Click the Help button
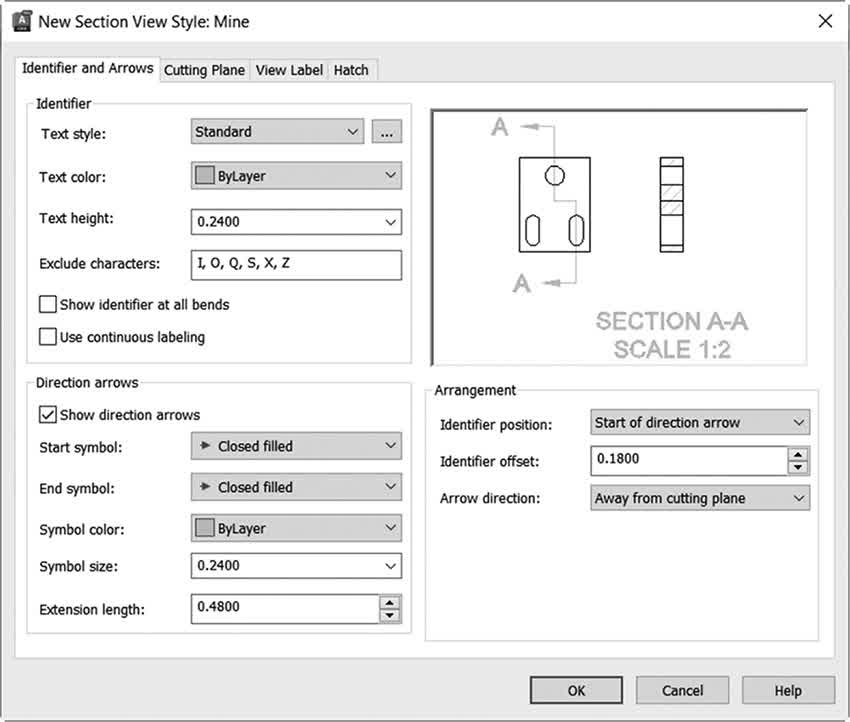 tap(788, 690)
